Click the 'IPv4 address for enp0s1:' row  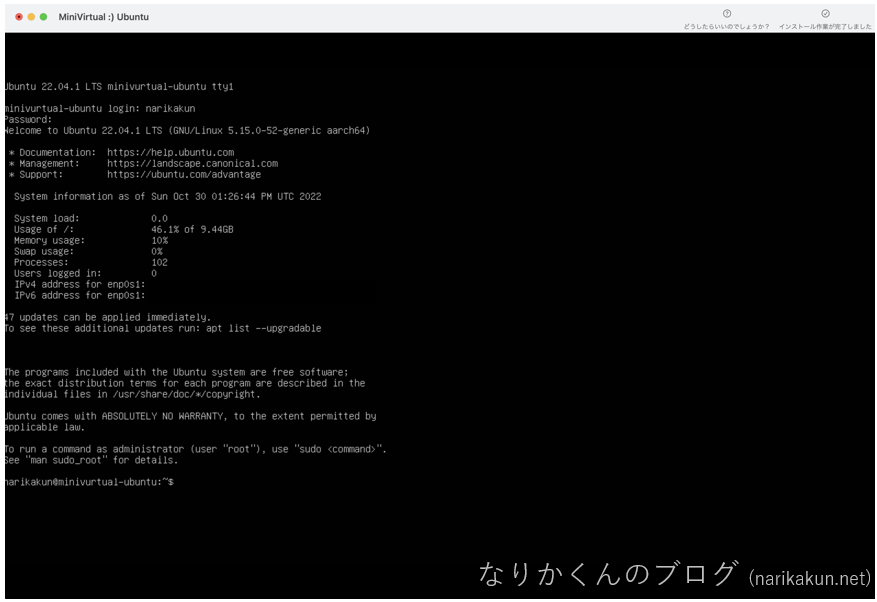point(80,284)
